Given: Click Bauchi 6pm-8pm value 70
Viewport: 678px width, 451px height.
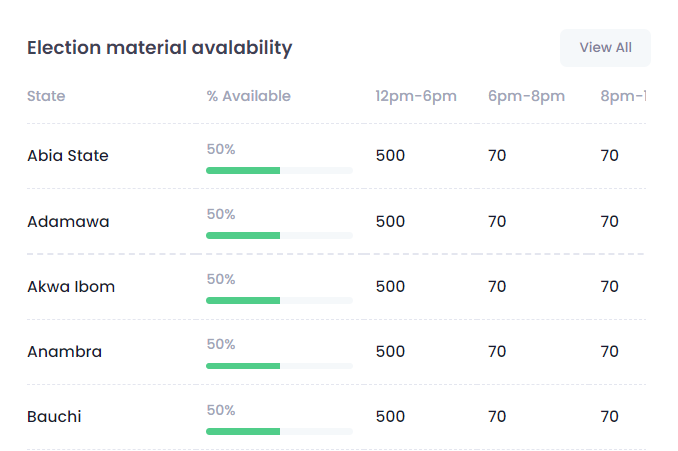Looking at the screenshot, I should 497,417.
